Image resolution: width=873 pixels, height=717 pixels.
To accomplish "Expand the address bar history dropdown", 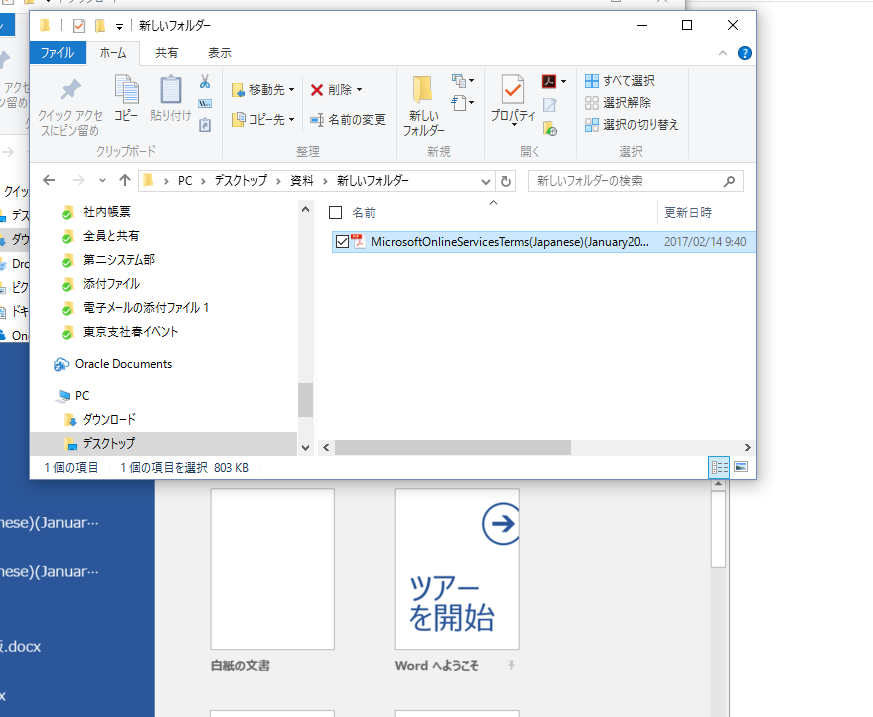I will [485, 181].
